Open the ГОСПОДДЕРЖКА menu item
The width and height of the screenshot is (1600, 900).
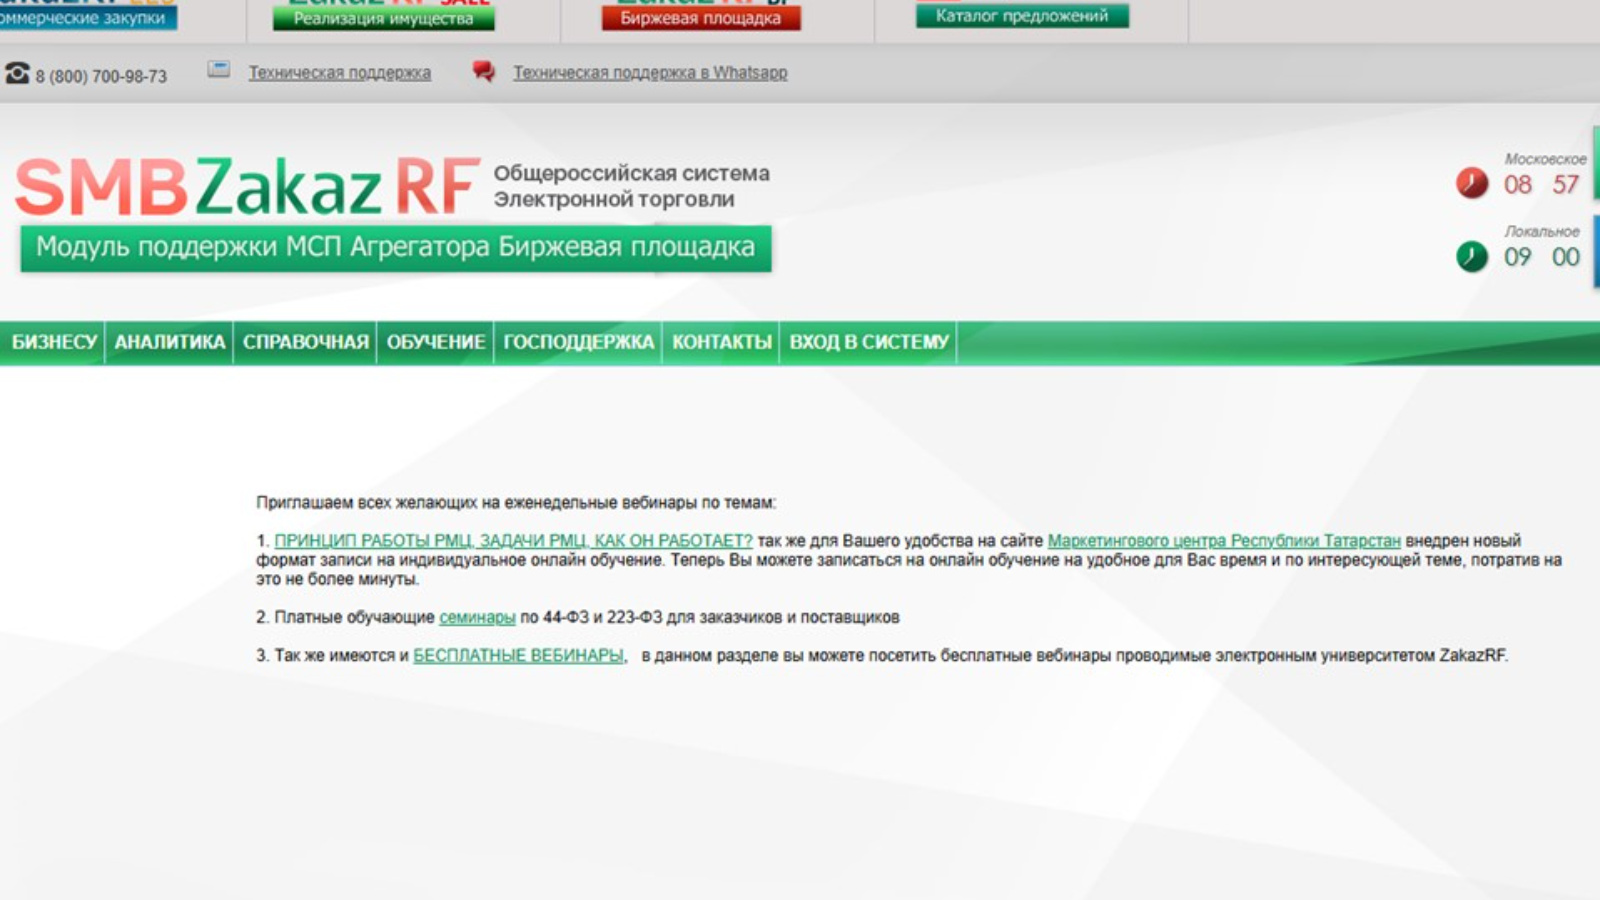point(578,342)
